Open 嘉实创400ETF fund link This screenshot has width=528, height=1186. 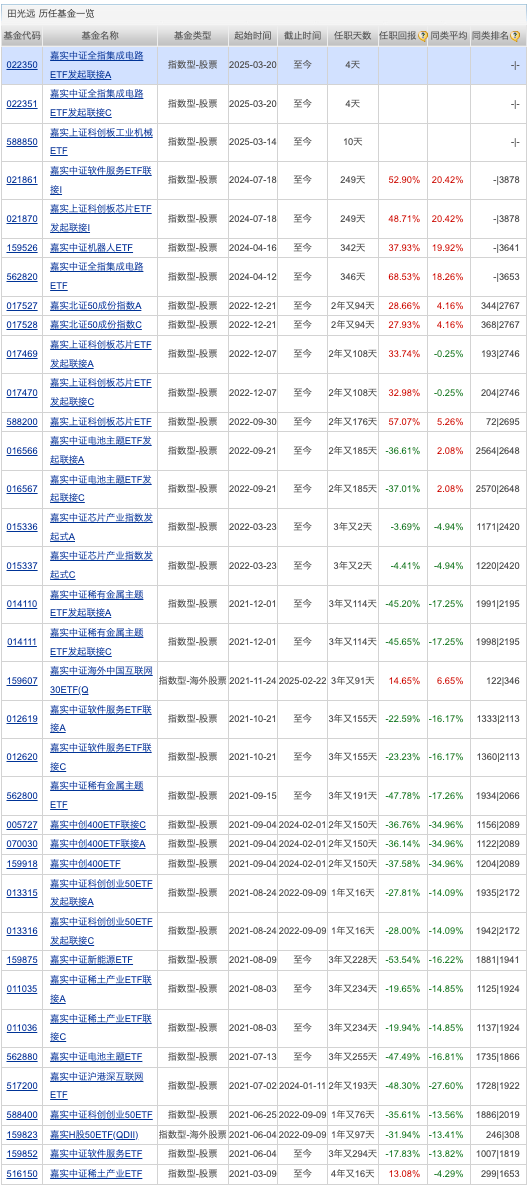coord(85,863)
